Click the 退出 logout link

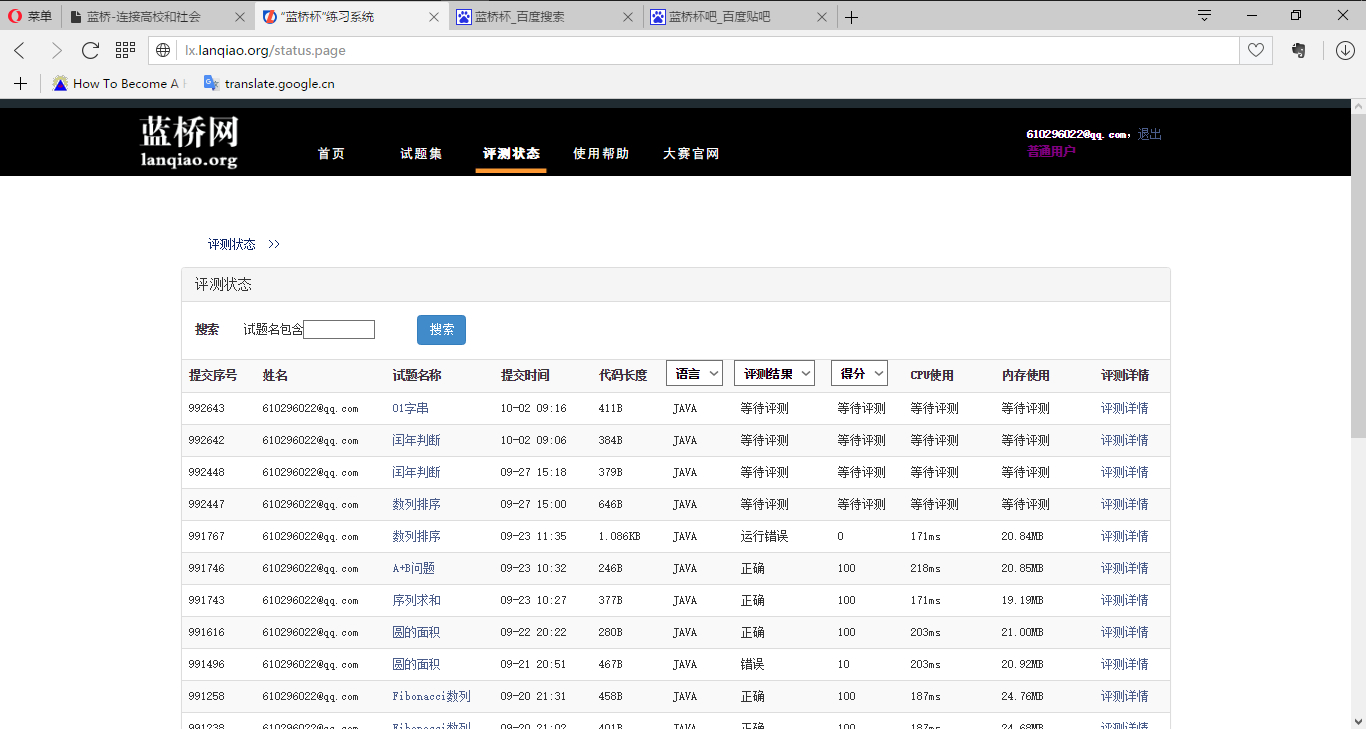pyautogui.click(x=1150, y=134)
